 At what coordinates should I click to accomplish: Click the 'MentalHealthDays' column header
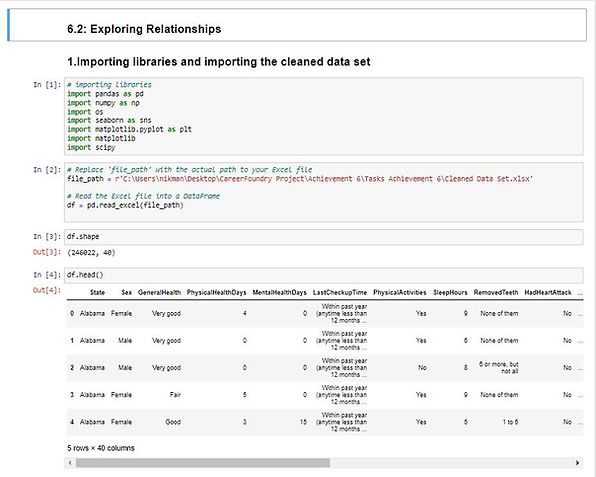tap(279, 292)
